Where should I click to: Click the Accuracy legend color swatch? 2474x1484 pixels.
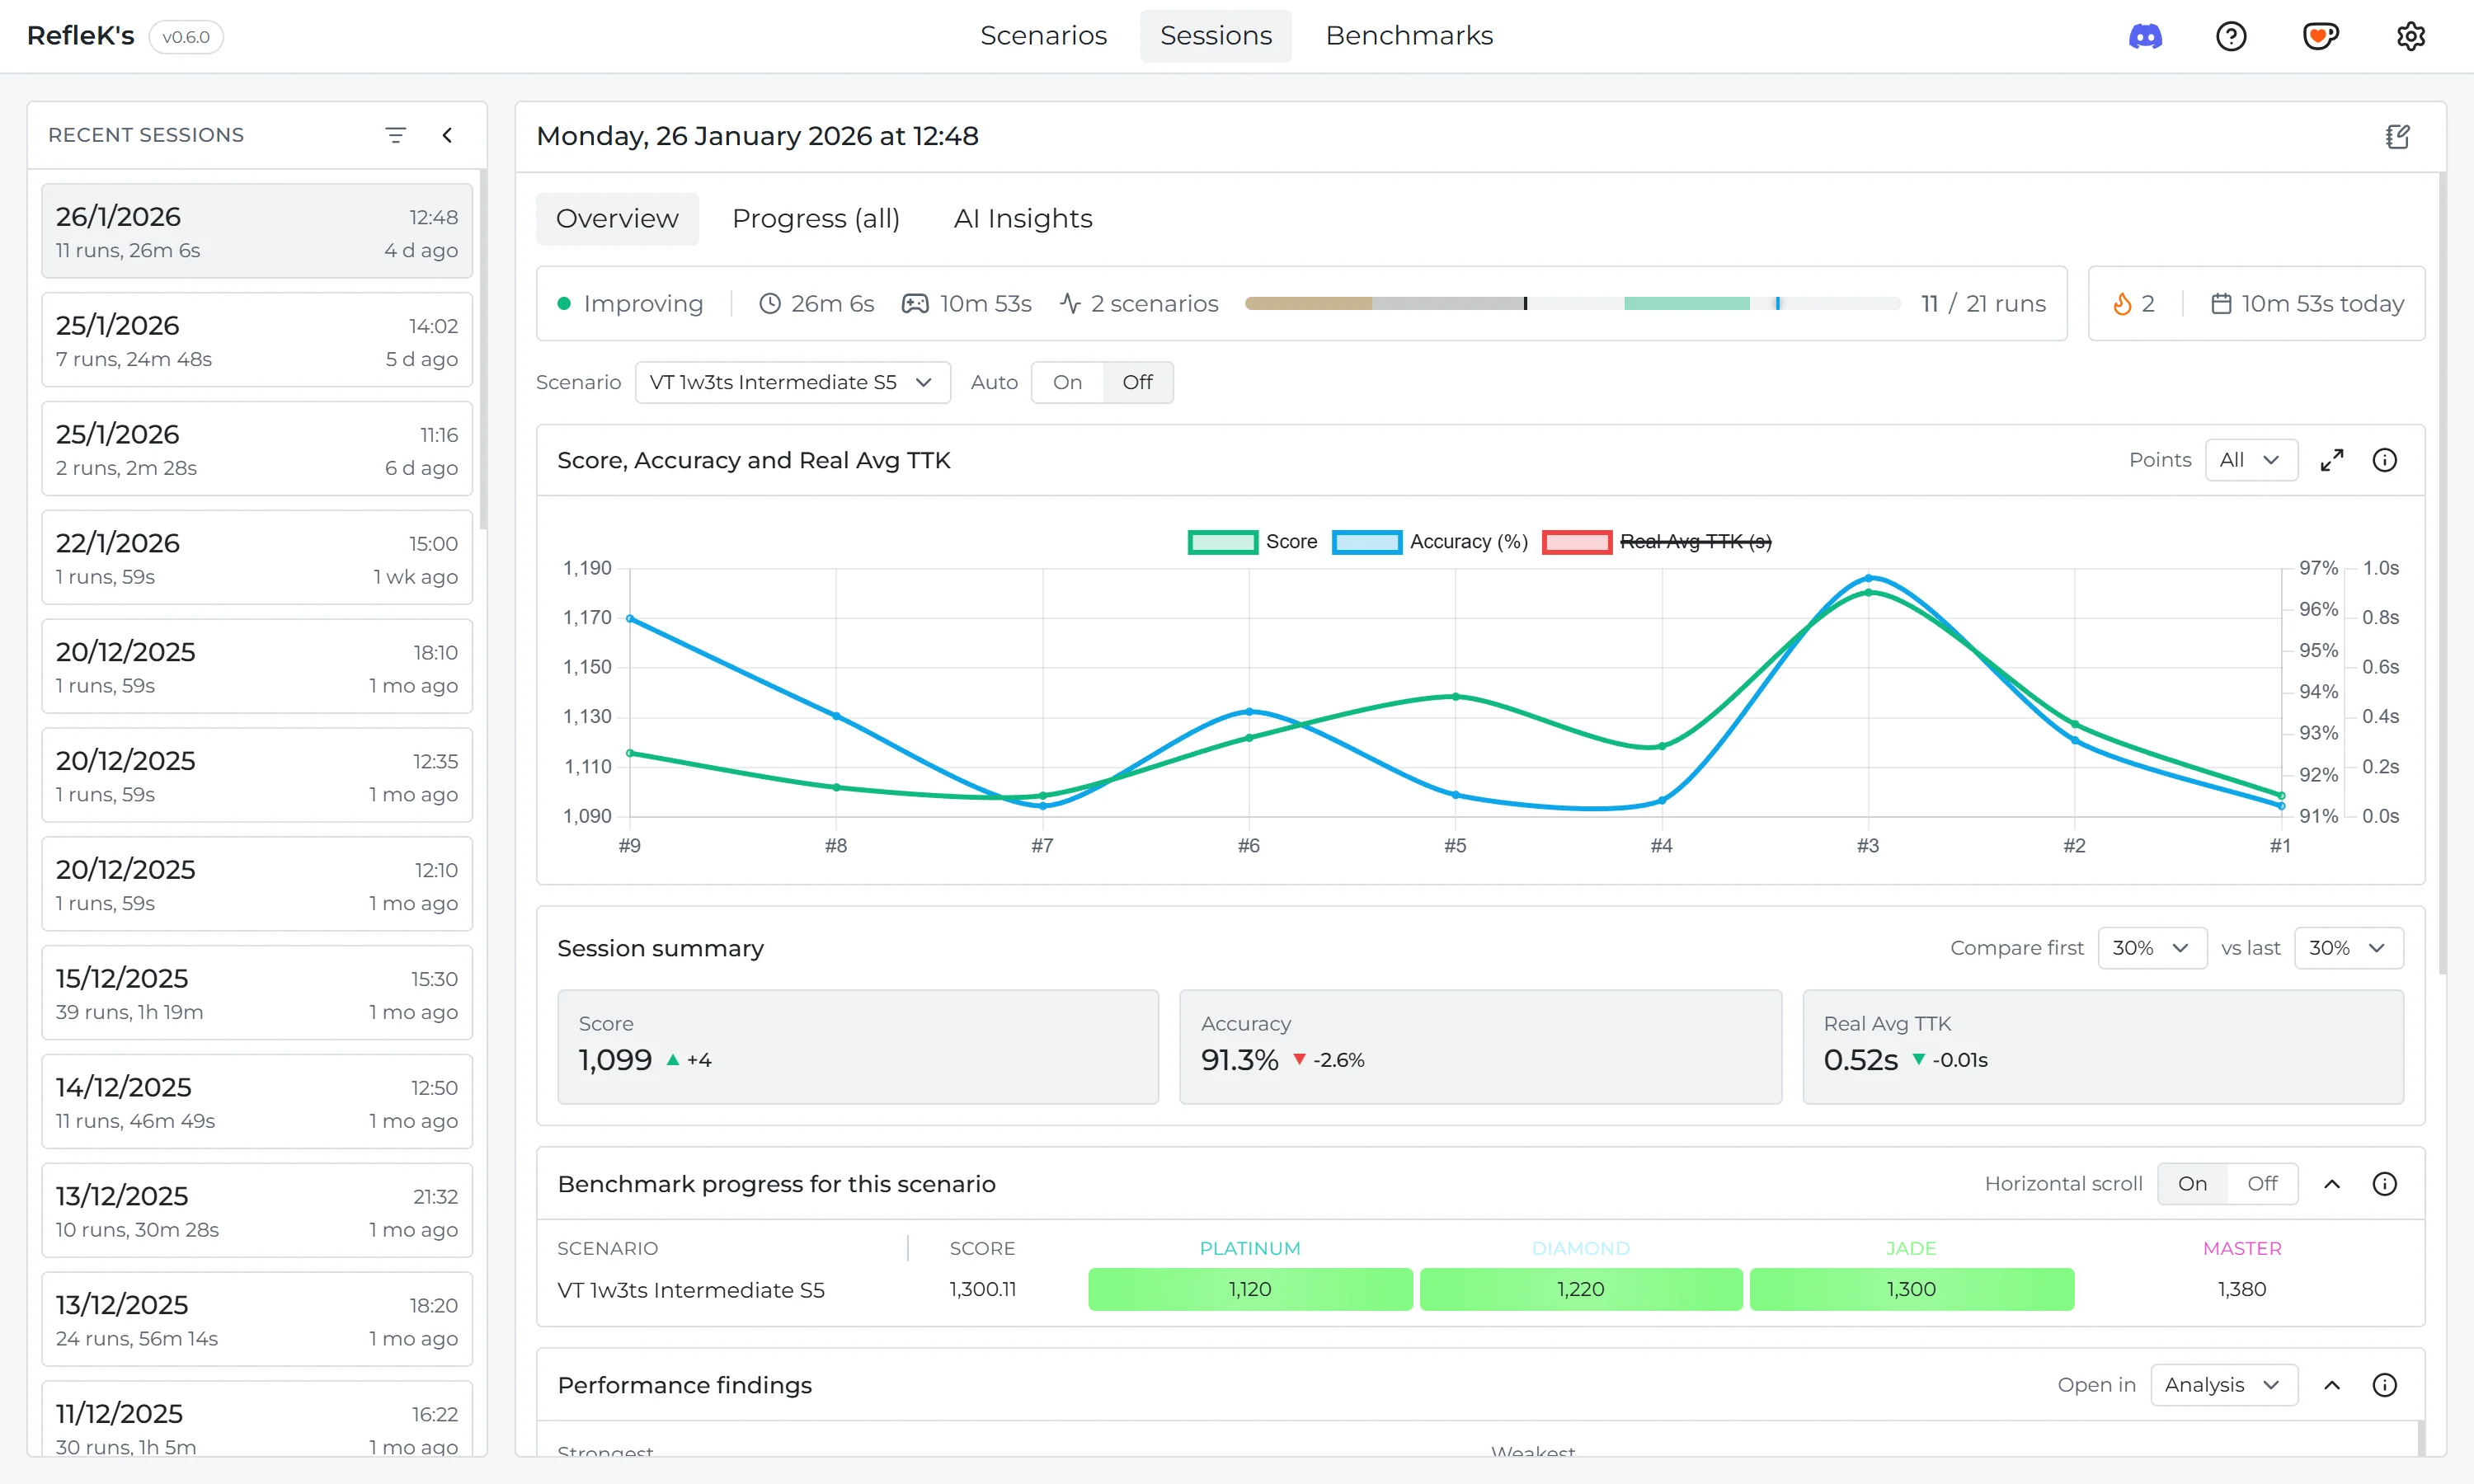click(x=1366, y=542)
